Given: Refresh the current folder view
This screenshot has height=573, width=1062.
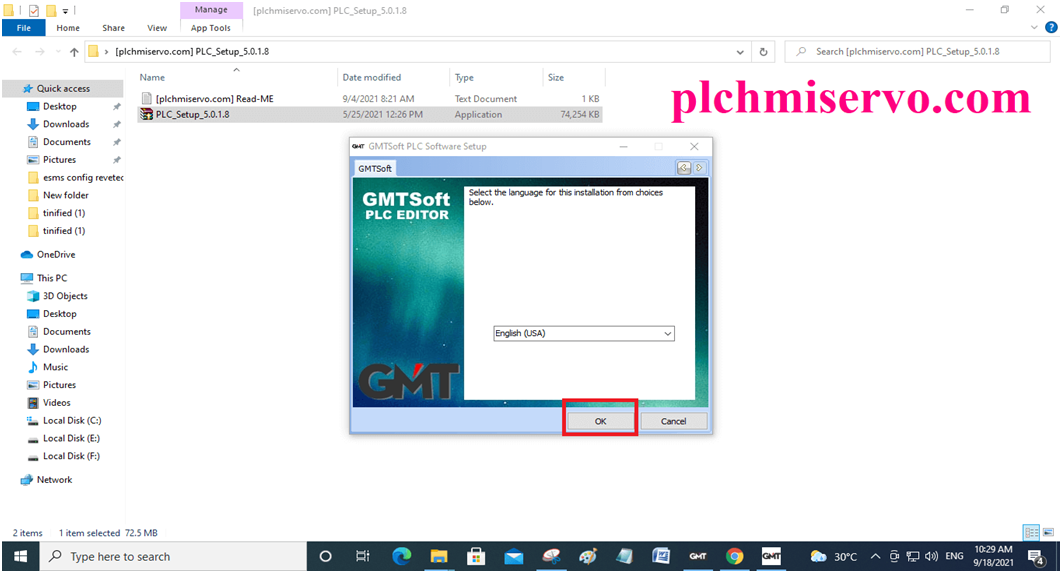Looking at the screenshot, I should point(764,52).
